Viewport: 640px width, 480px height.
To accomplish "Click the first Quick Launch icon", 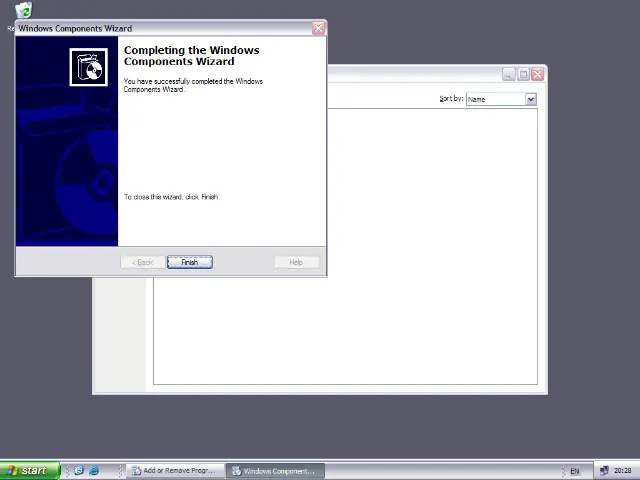I will click(x=79, y=471).
